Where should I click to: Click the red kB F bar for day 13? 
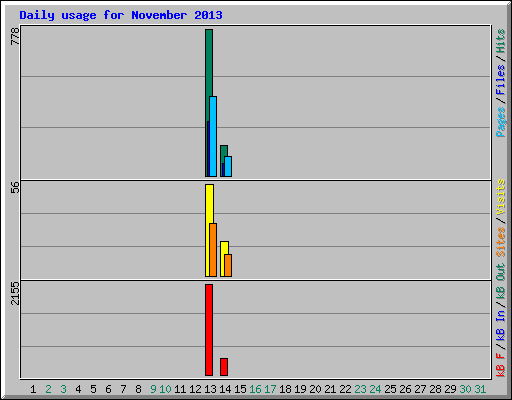[x=209, y=330]
